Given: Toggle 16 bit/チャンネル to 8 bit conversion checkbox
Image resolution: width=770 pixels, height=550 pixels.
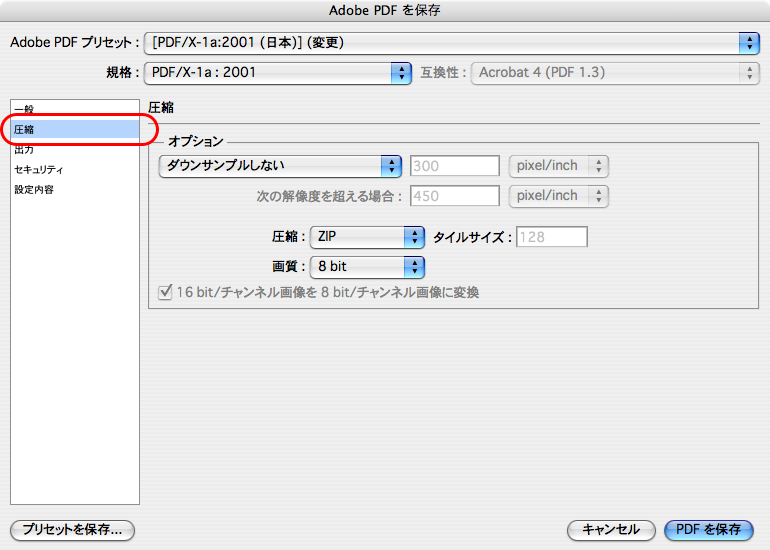Looking at the screenshot, I should (165, 292).
